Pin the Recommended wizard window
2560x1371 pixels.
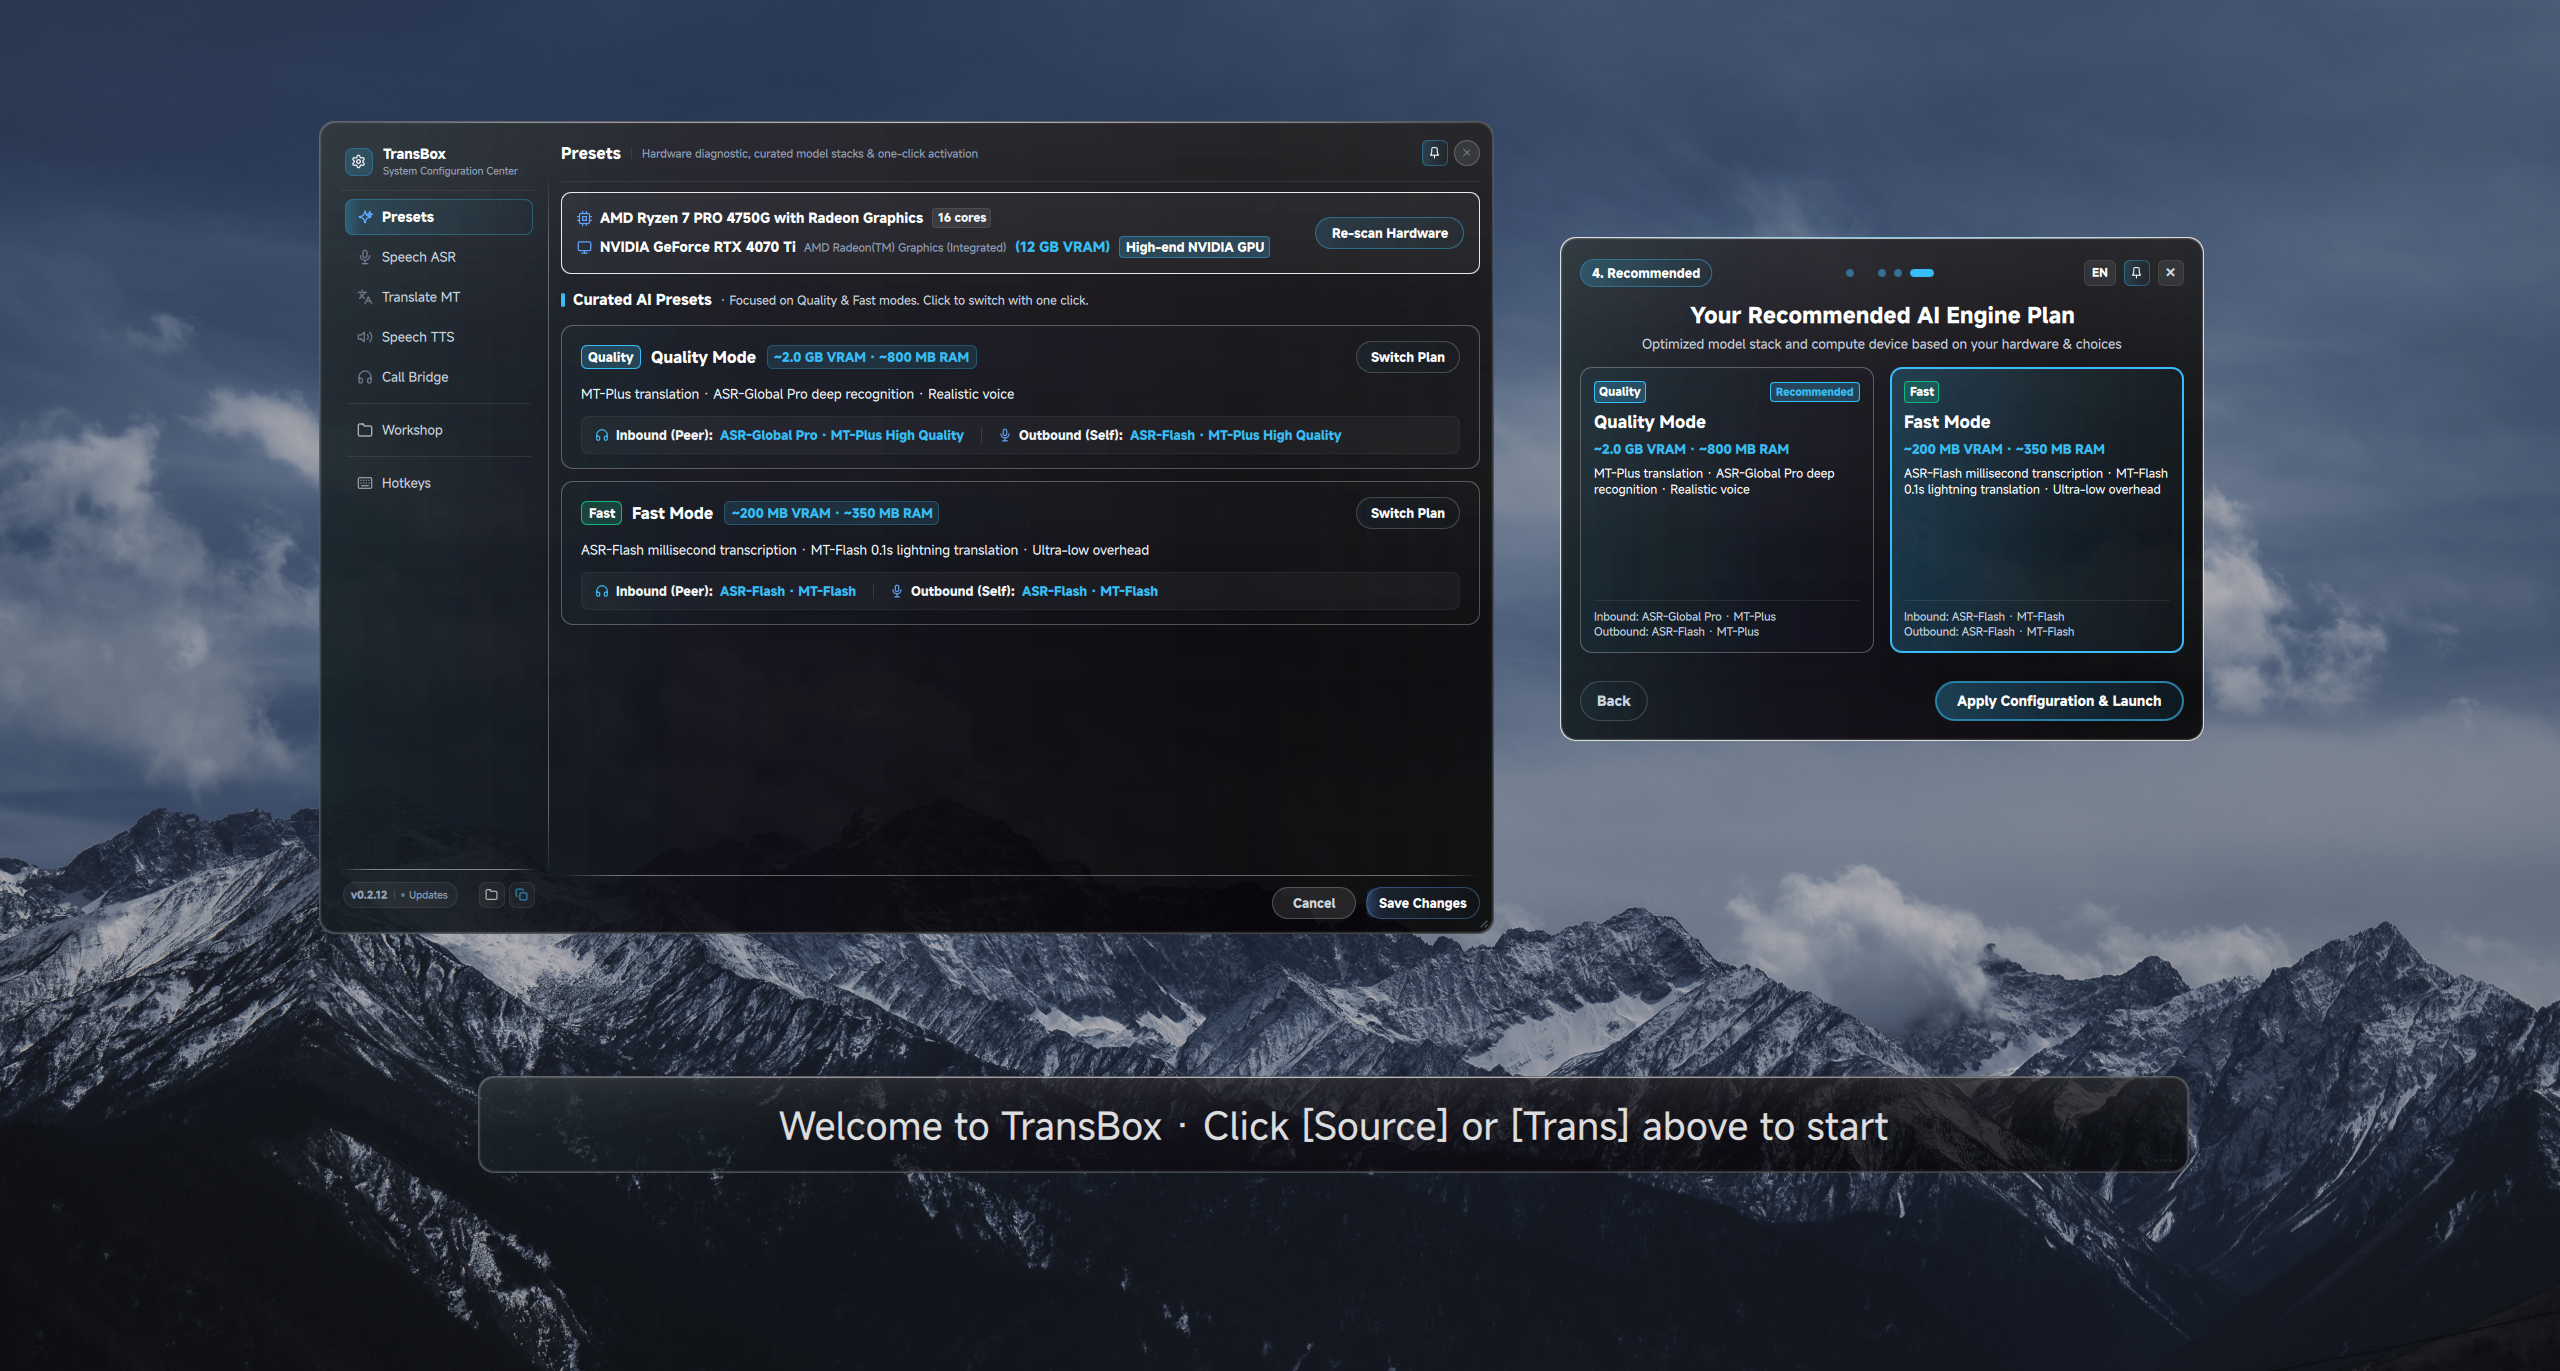point(2136,273)
